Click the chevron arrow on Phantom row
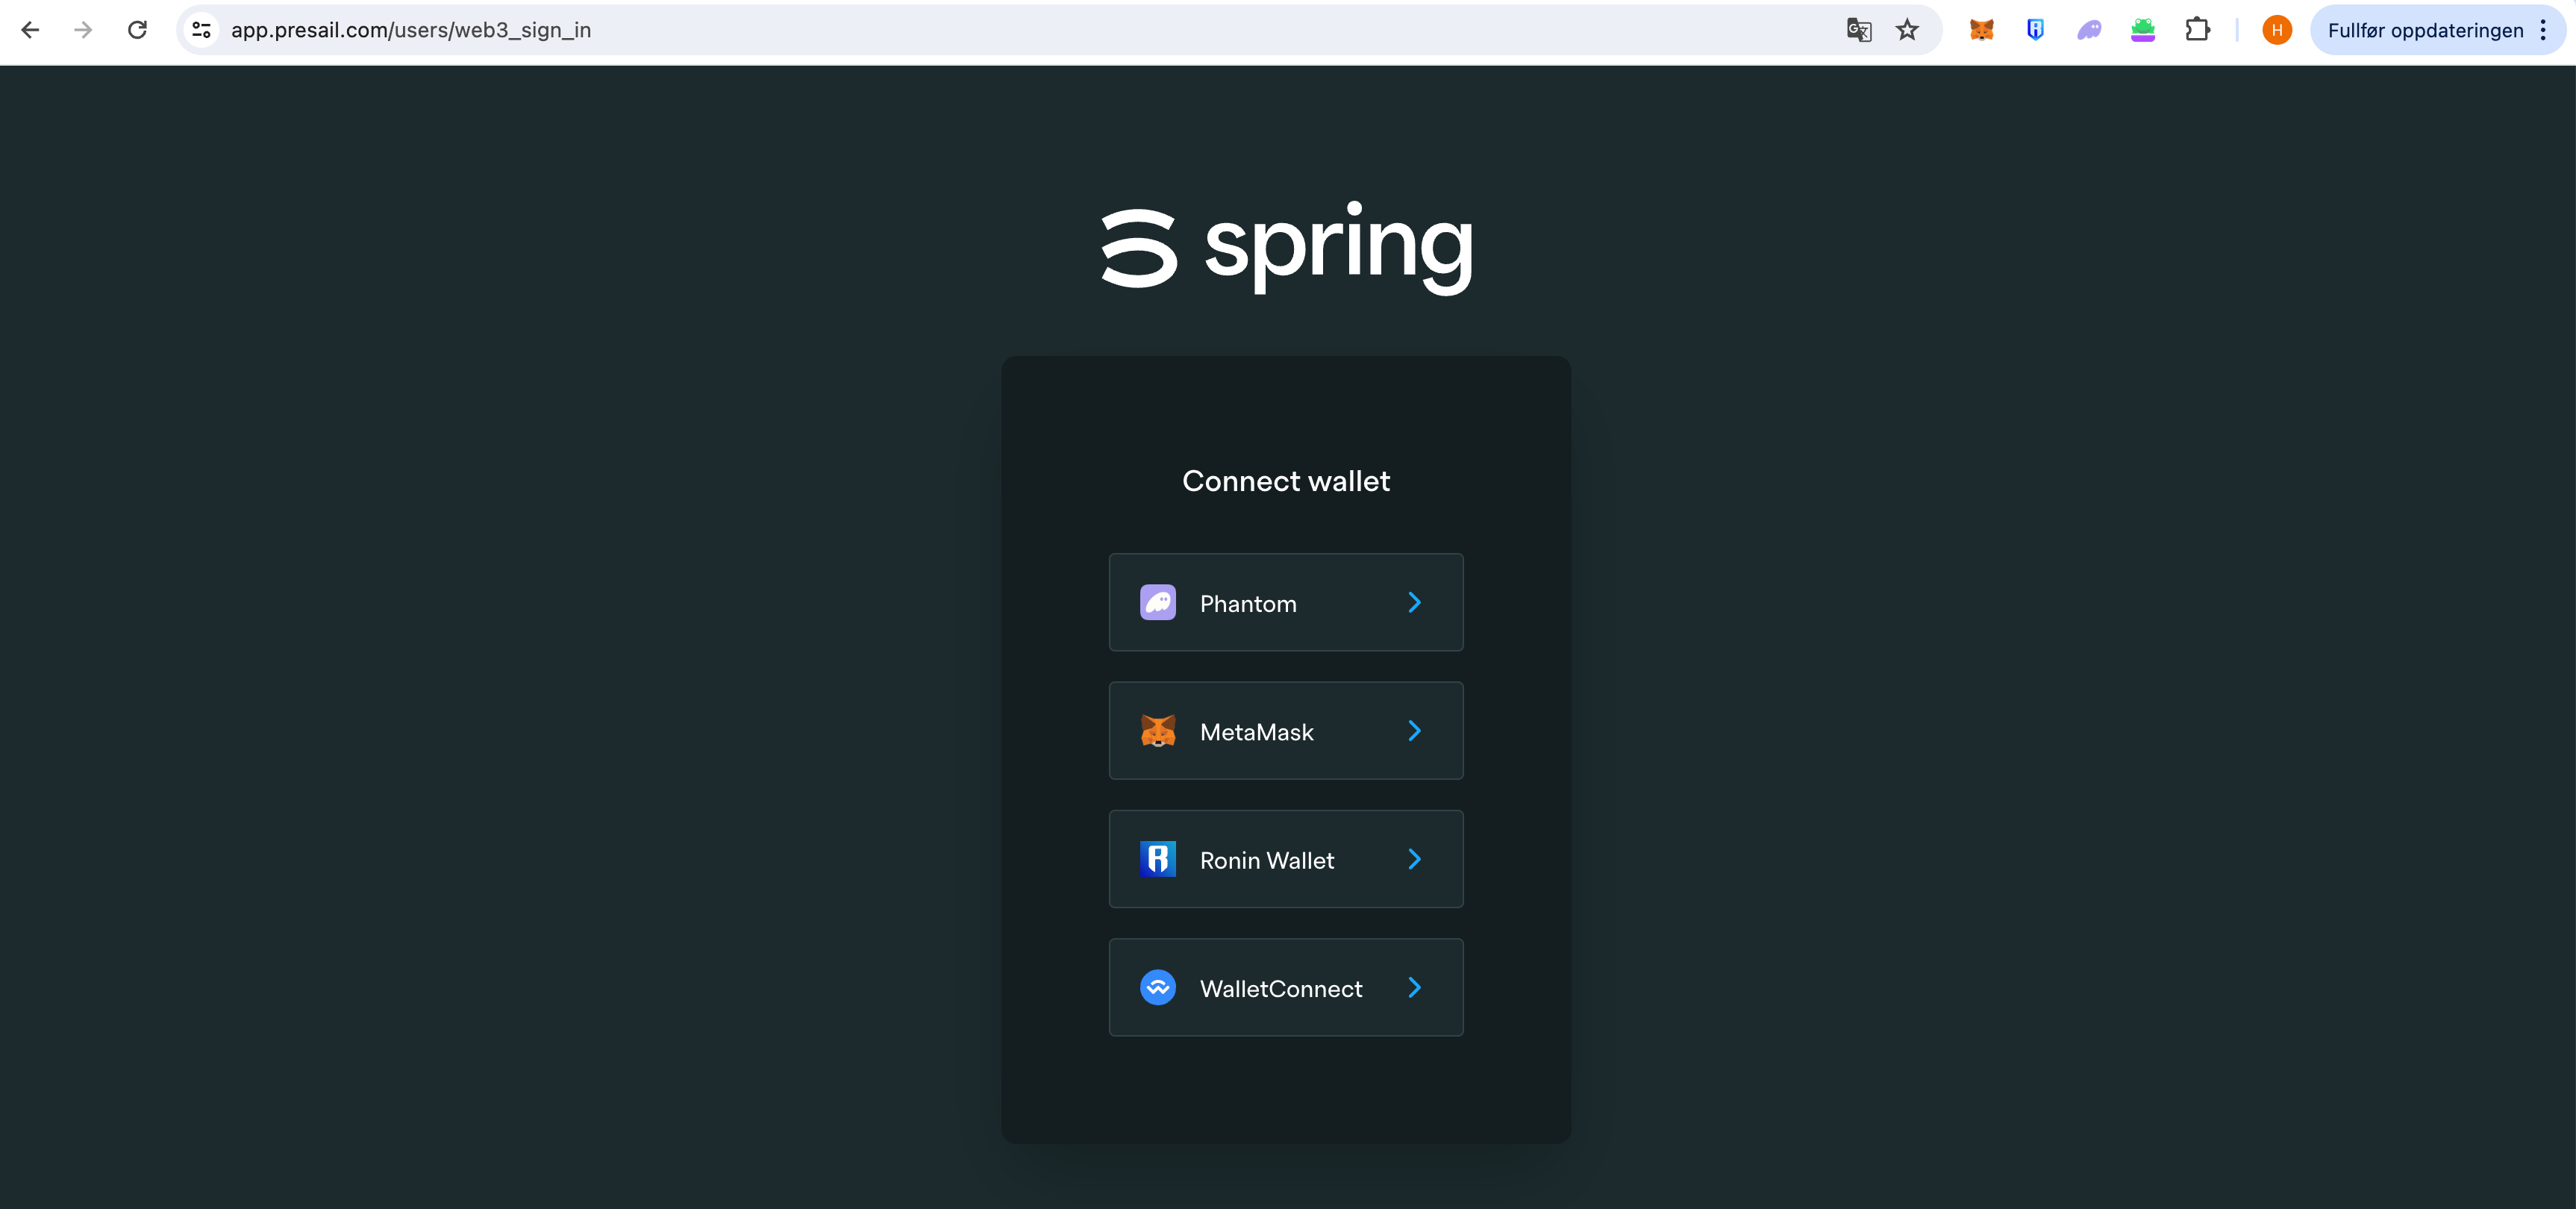The height and width of the screenshot is (1209, 2576). 1415,602
